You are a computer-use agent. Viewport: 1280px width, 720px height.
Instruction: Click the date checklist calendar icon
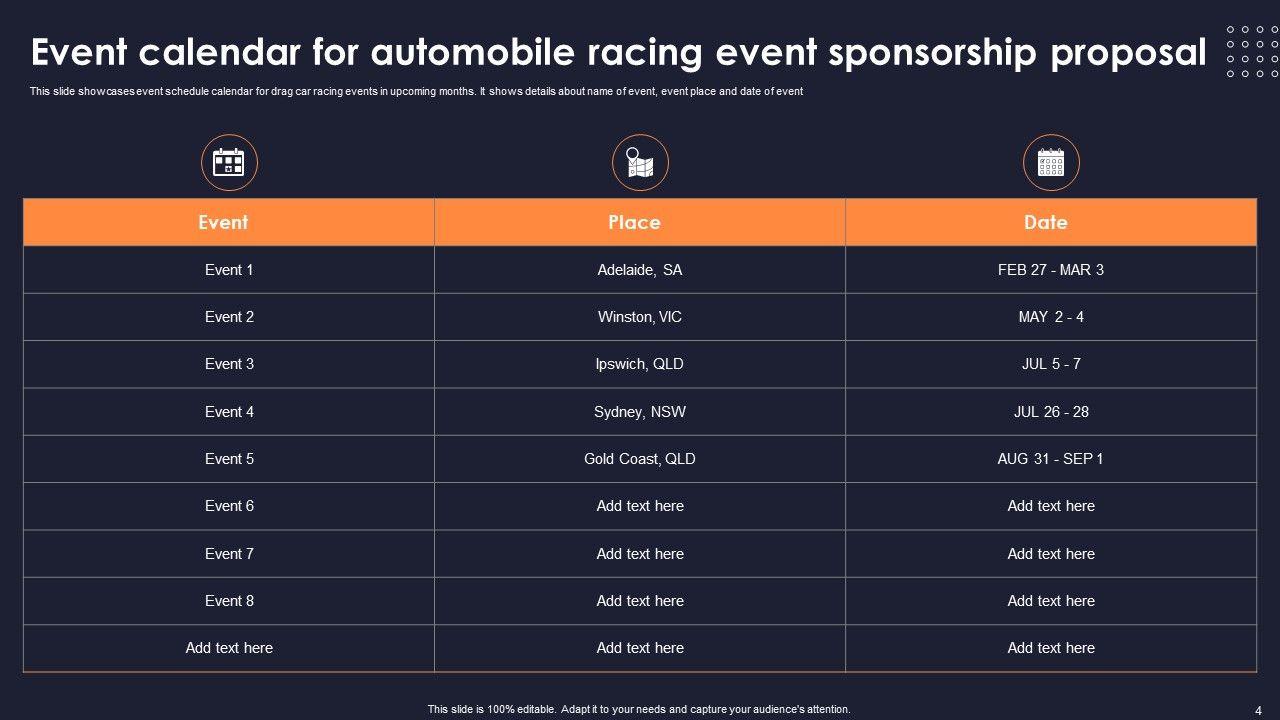point(1051,162)
